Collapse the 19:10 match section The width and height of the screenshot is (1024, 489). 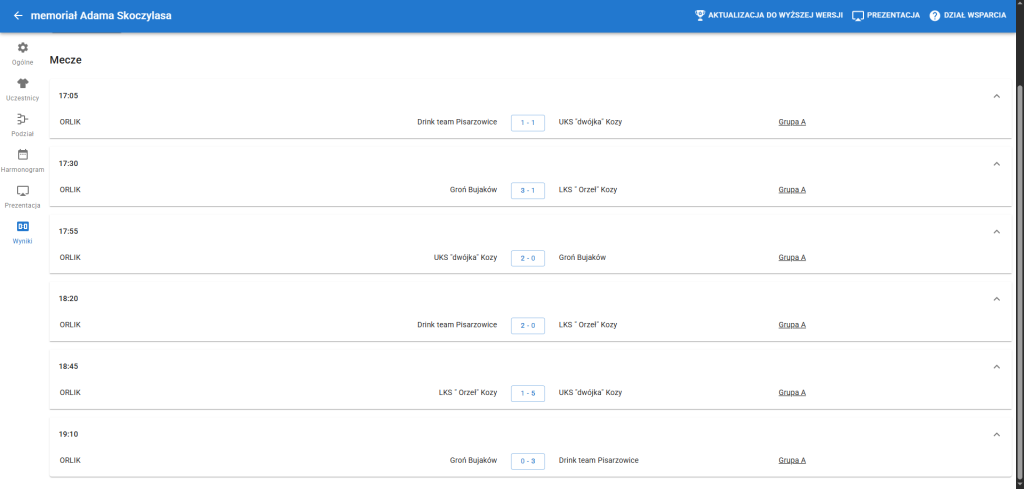pyautogui.click(x=996, y=434)
